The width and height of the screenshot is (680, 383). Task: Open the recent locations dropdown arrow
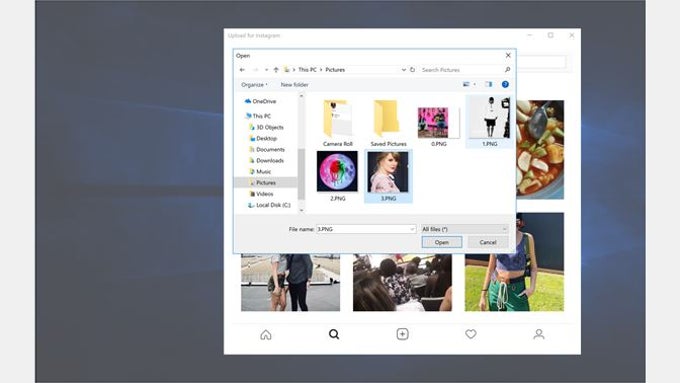click(x=266, y=70)
